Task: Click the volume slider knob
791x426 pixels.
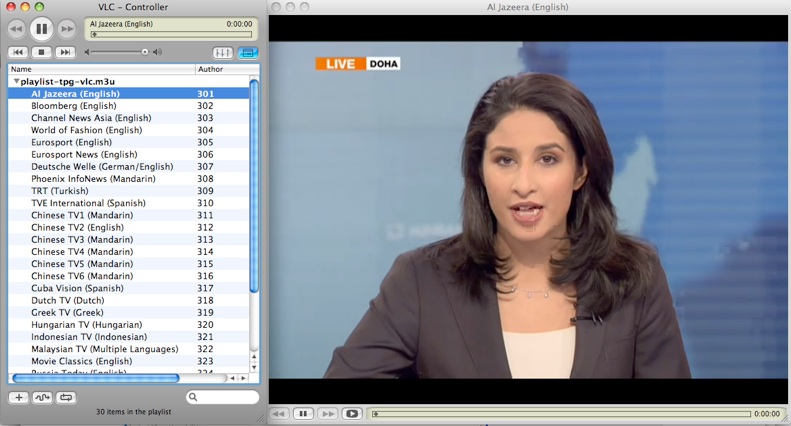Action: 145,52
